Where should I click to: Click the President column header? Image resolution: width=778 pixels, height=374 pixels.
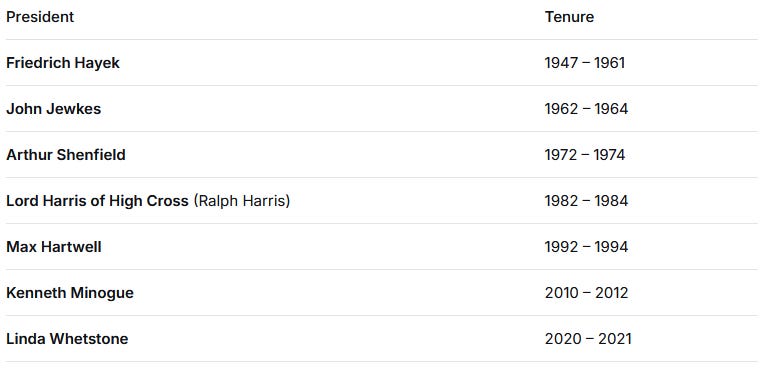click(x=40, y=17)
